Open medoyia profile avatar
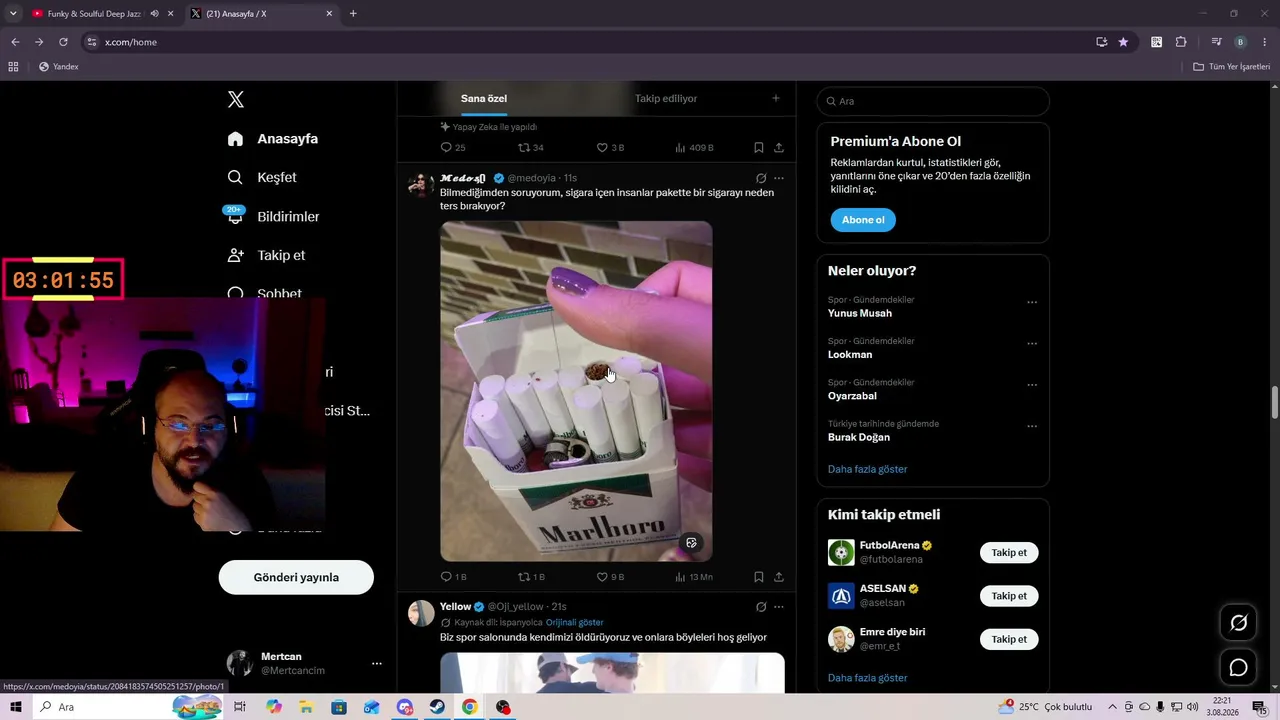The width and height of the screenshot is (1280, 720). (x=421, y=184)
